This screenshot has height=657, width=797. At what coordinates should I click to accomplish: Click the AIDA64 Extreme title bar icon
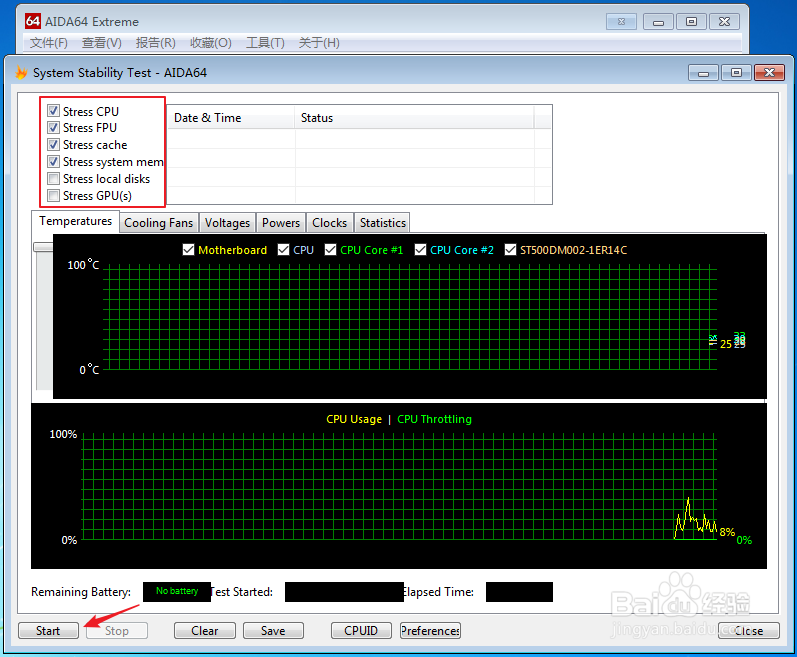click(33, 21)
